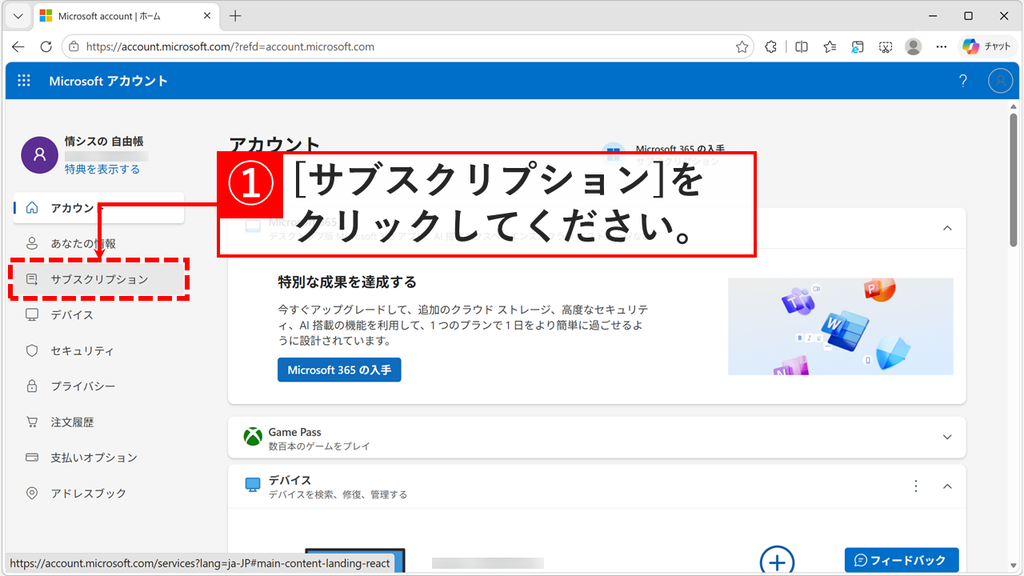Click the 特典を表示する link
The height and width of the screenshot is (576, 1024).
click(x=102, y=169)
